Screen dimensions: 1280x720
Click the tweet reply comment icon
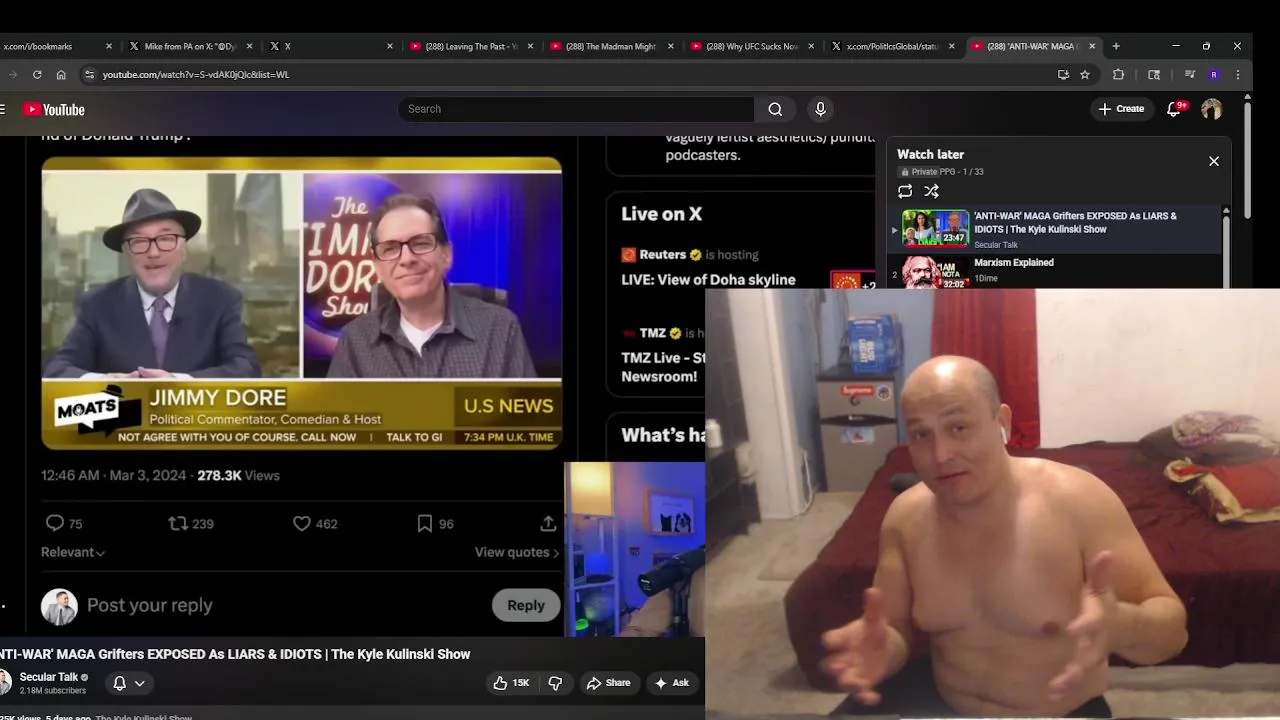[55, 523]
